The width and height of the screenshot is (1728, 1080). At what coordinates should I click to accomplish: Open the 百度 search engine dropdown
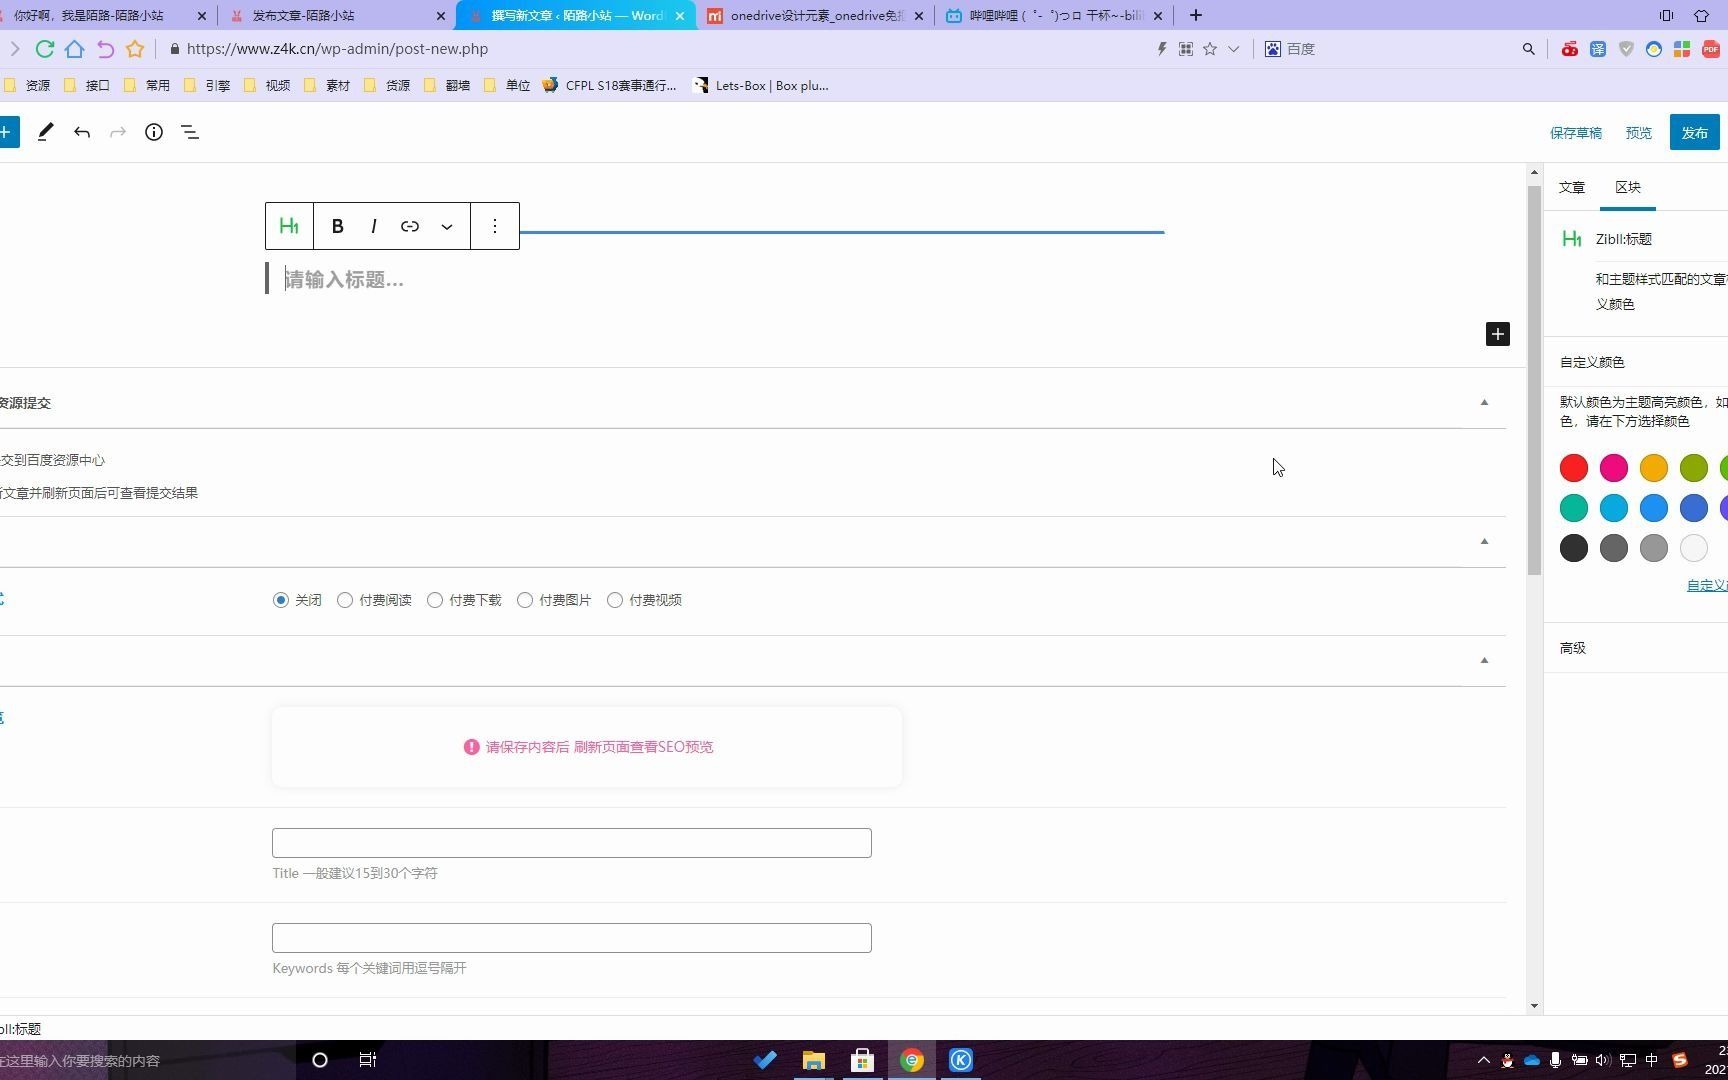(x=1290, y=49)
